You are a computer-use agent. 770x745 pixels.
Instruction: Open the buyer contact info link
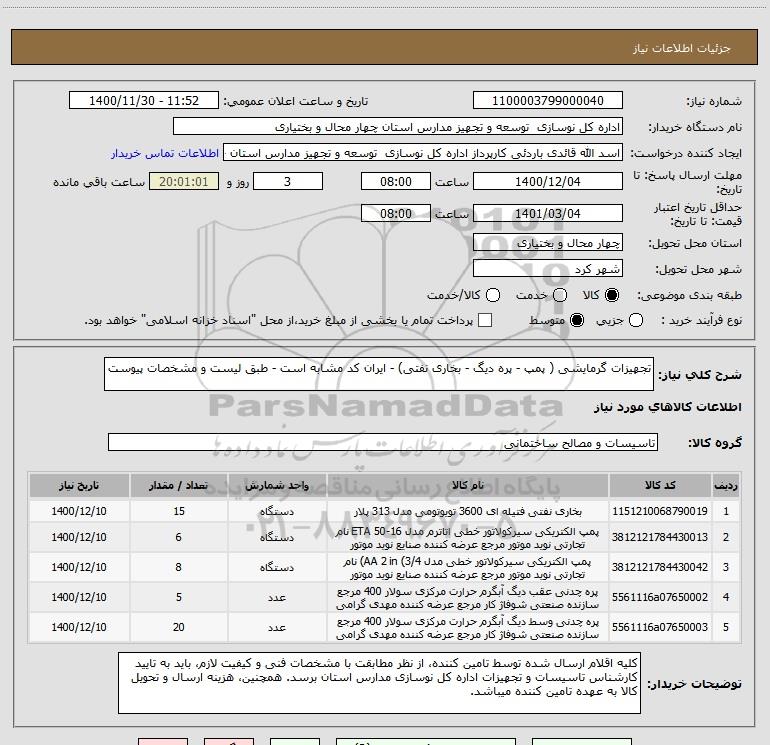point(165,153)
